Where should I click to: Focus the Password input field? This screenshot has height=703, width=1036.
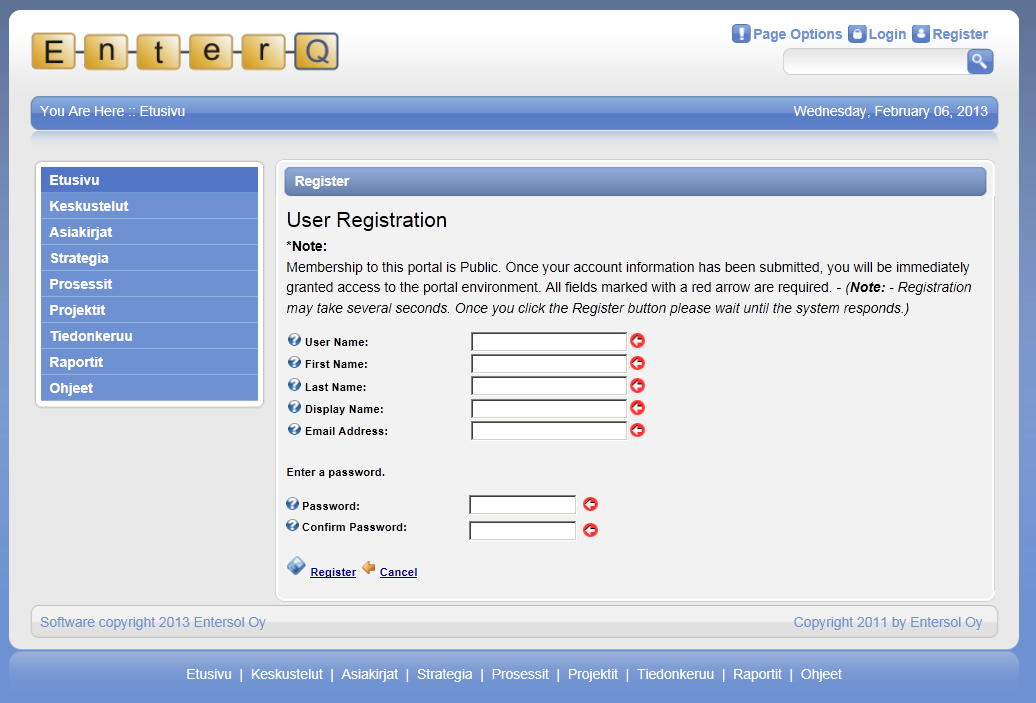coord(523,505)
